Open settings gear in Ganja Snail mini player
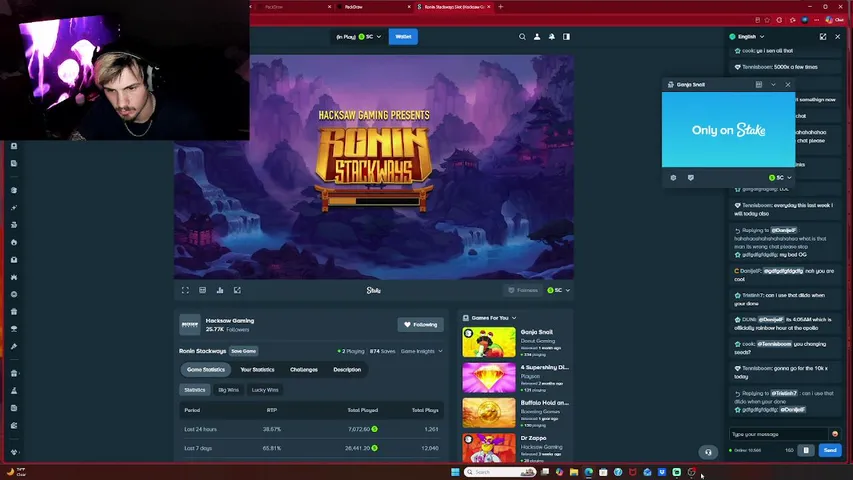Viewport: 853px width, 480px height. 673,177
